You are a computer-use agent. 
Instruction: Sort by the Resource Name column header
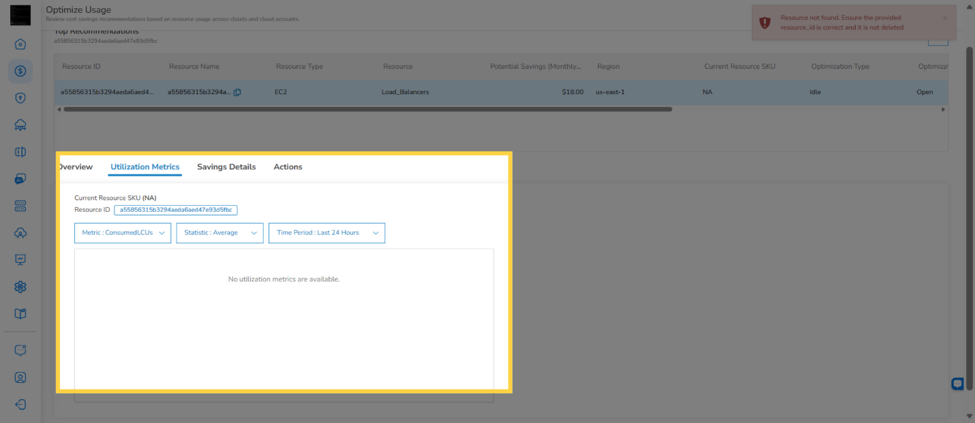[194, 66]
